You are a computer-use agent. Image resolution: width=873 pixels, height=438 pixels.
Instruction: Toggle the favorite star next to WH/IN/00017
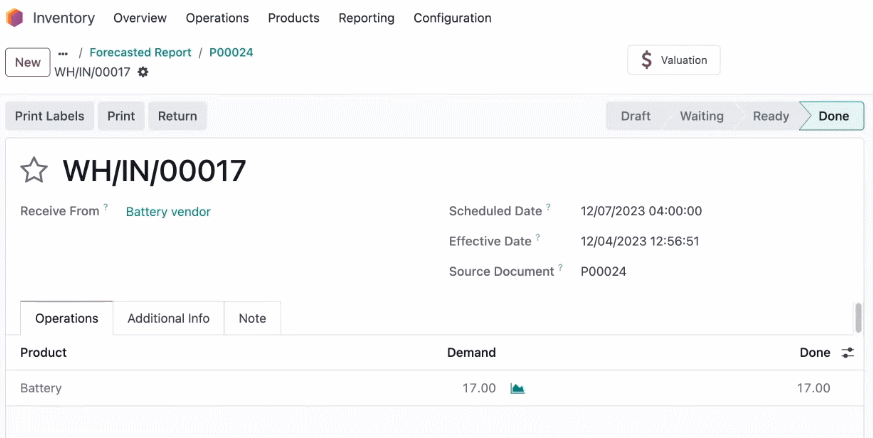coord(34,170)
